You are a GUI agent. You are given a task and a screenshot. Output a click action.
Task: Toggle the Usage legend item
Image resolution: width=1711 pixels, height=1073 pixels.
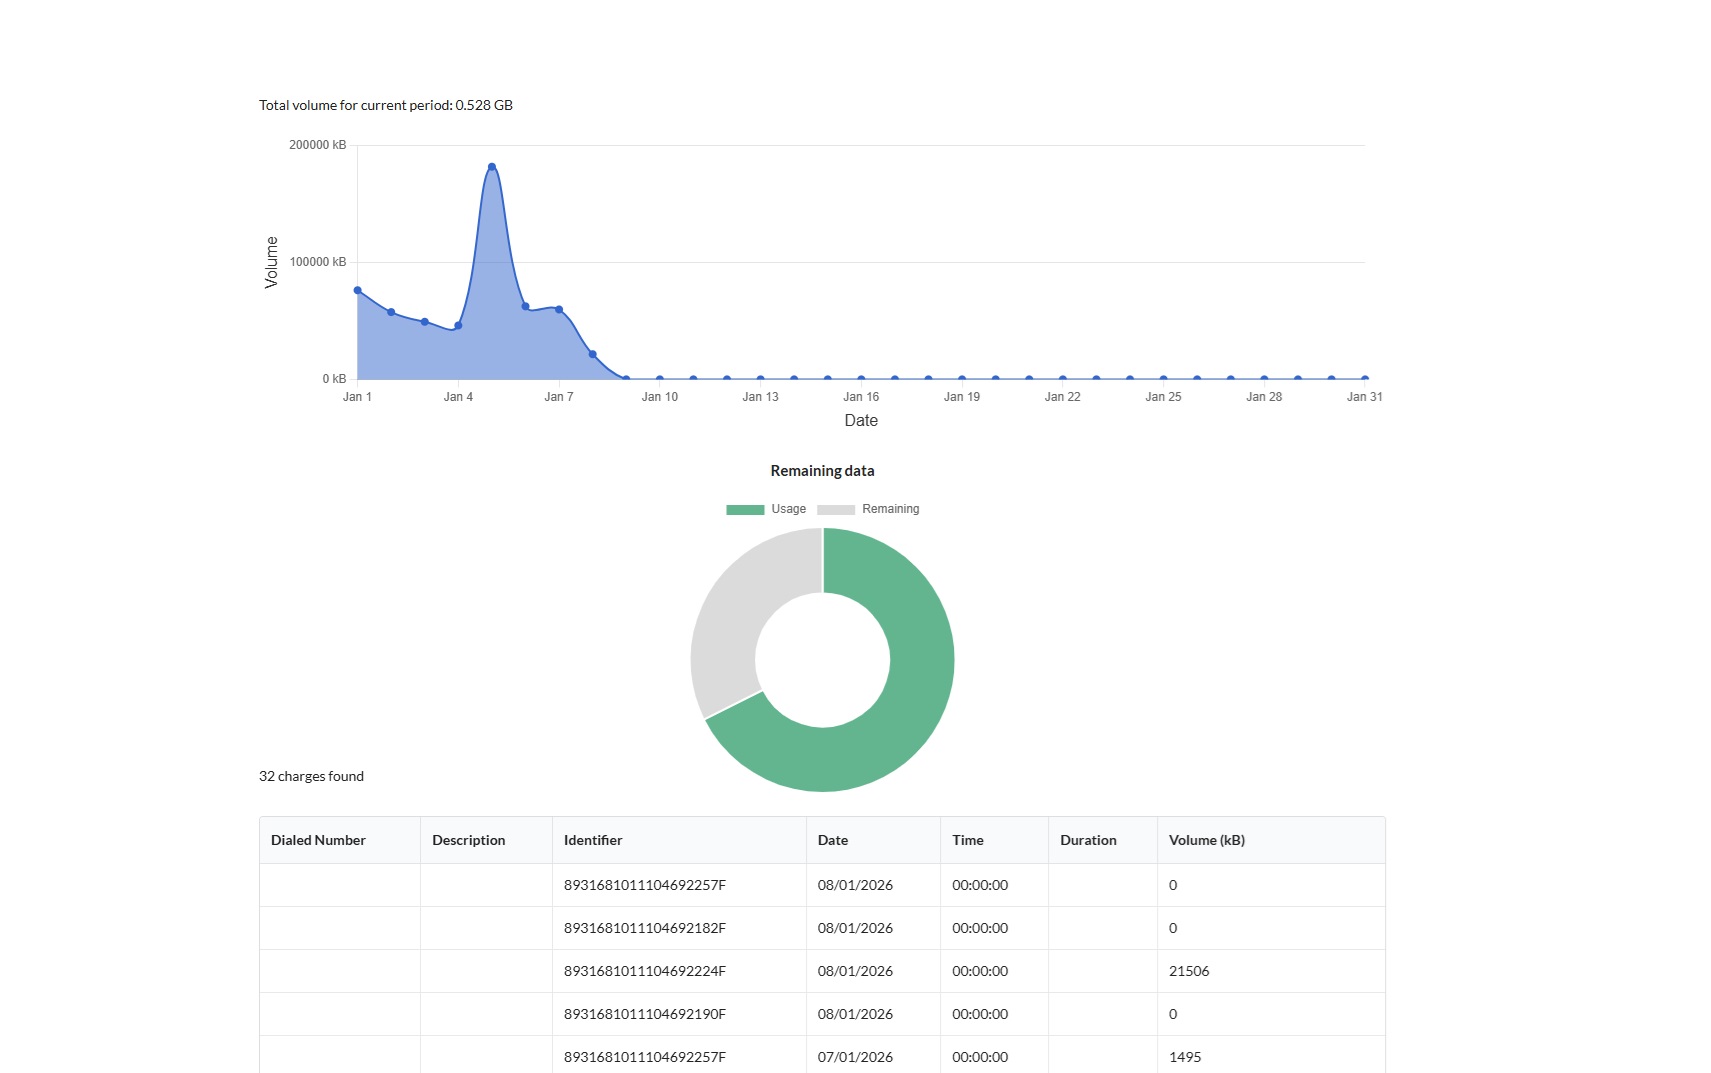pos(766,509)
